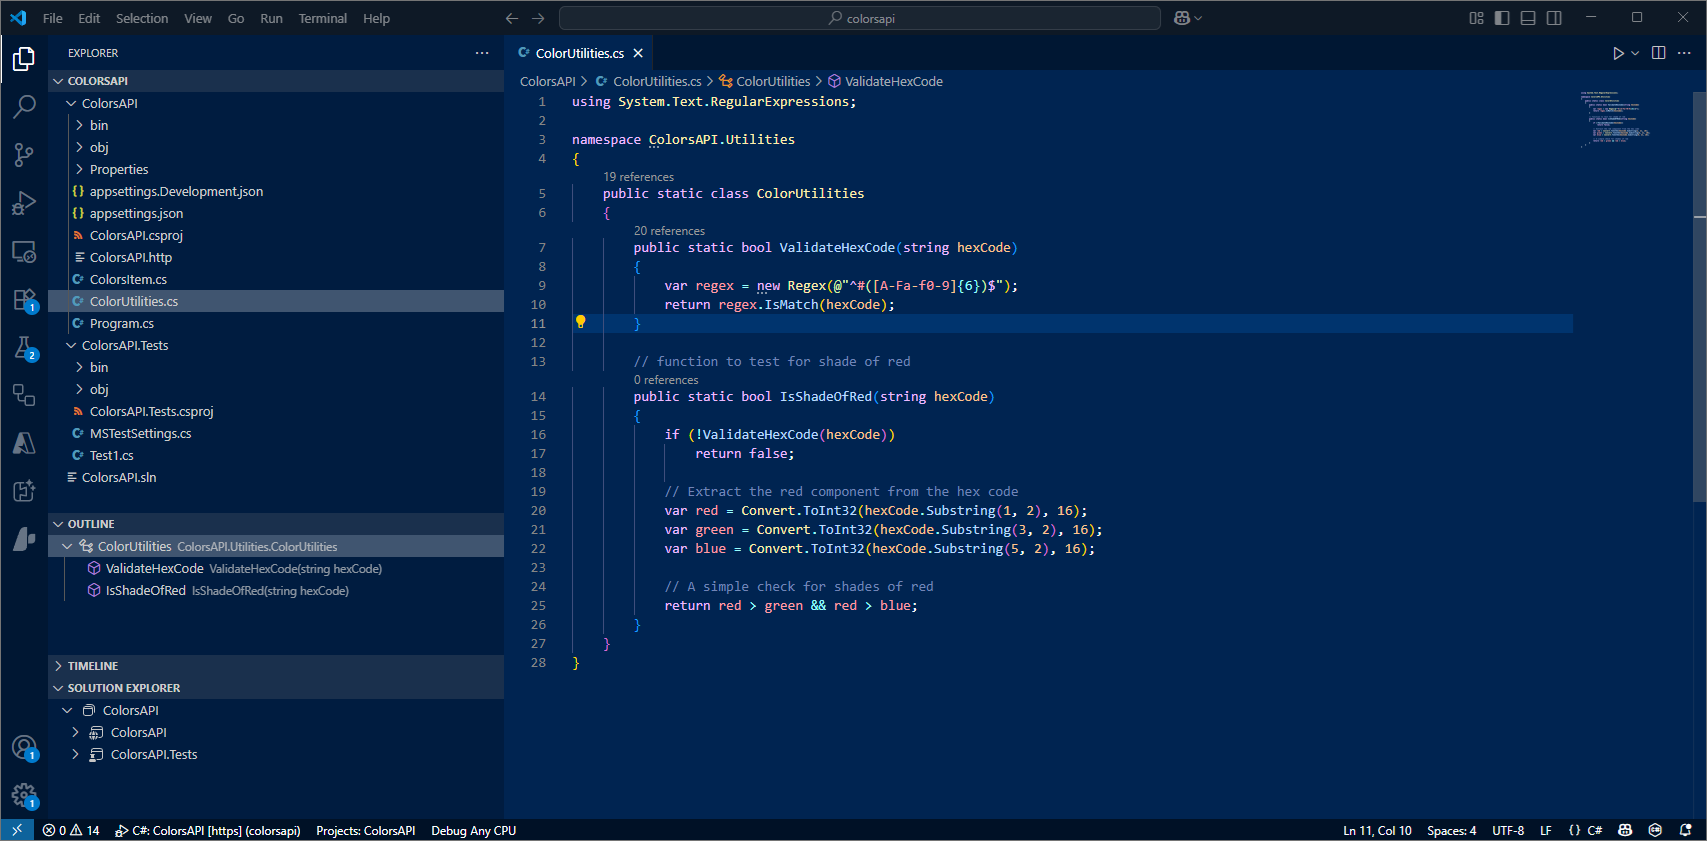
Task: Click the lightbulb code action icon
Action: (580, 322)
